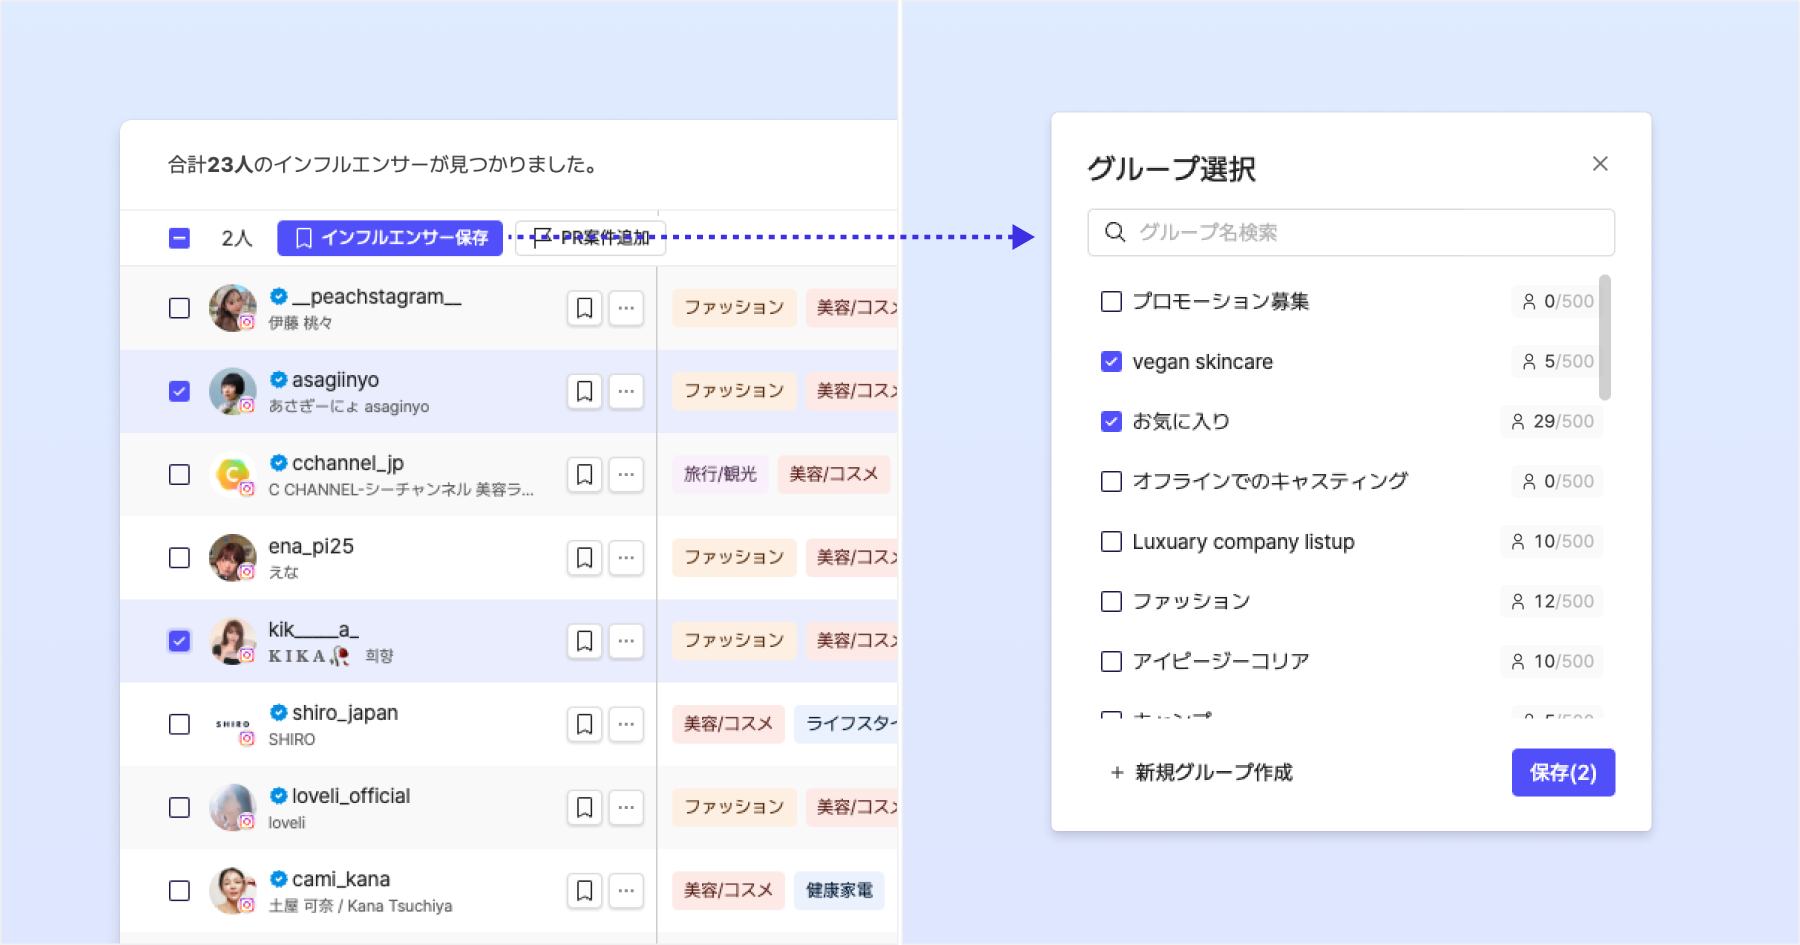
Task: Uncheck the asagiinyo row checkbox
Action: (179, 391)
